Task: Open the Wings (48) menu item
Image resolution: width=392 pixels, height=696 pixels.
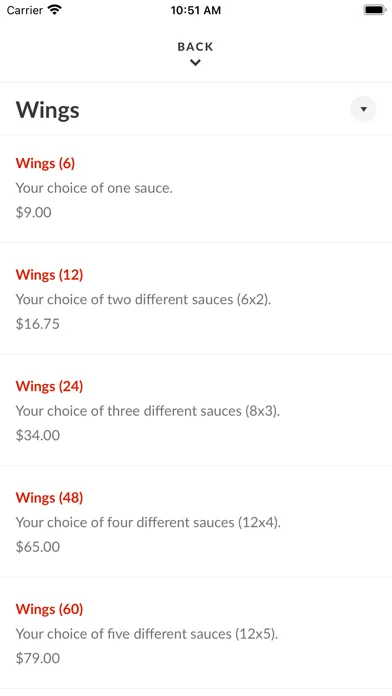Action: click(x=196, y=522)
